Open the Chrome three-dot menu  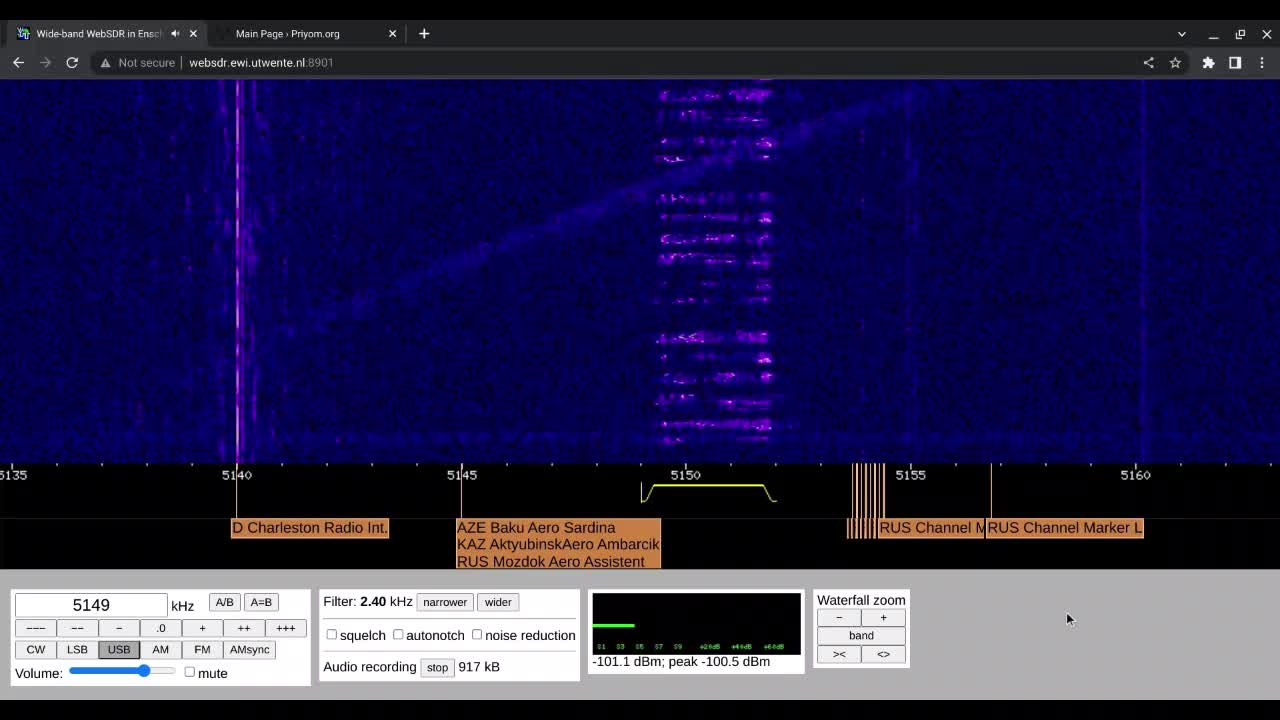click(1262, 62)
